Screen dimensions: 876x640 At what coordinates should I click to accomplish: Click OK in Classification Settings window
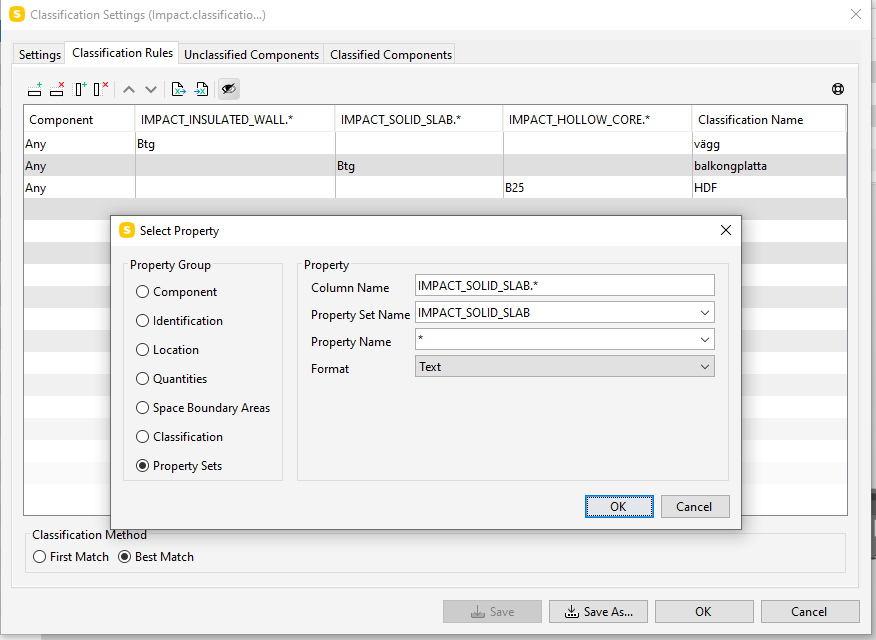(x=704, y=612)
